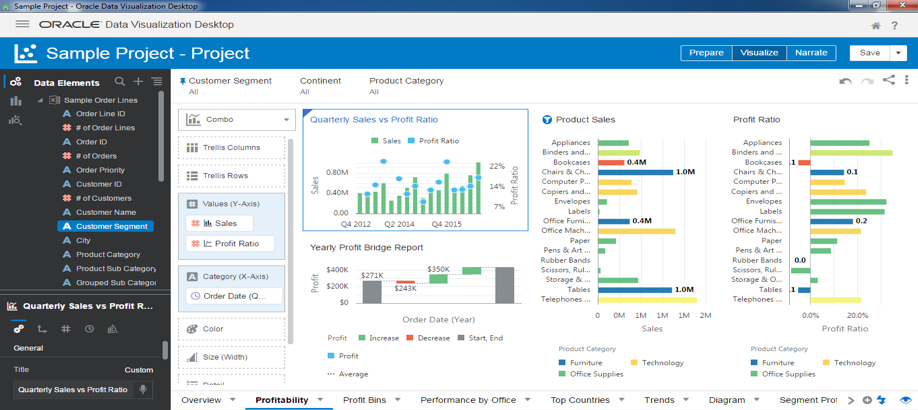Open the Combo chart type dropdown
The width and height of the screenshot is (918, 410).
coord(237,119)
